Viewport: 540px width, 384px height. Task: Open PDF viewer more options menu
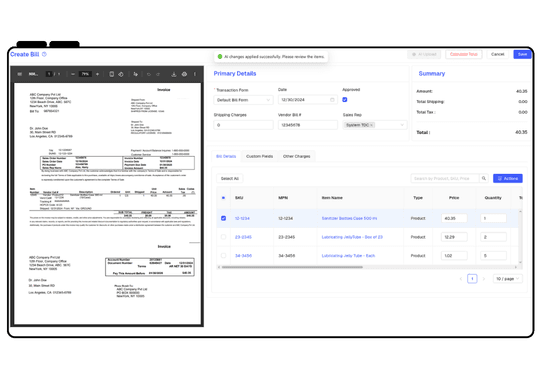coord(195,74)
